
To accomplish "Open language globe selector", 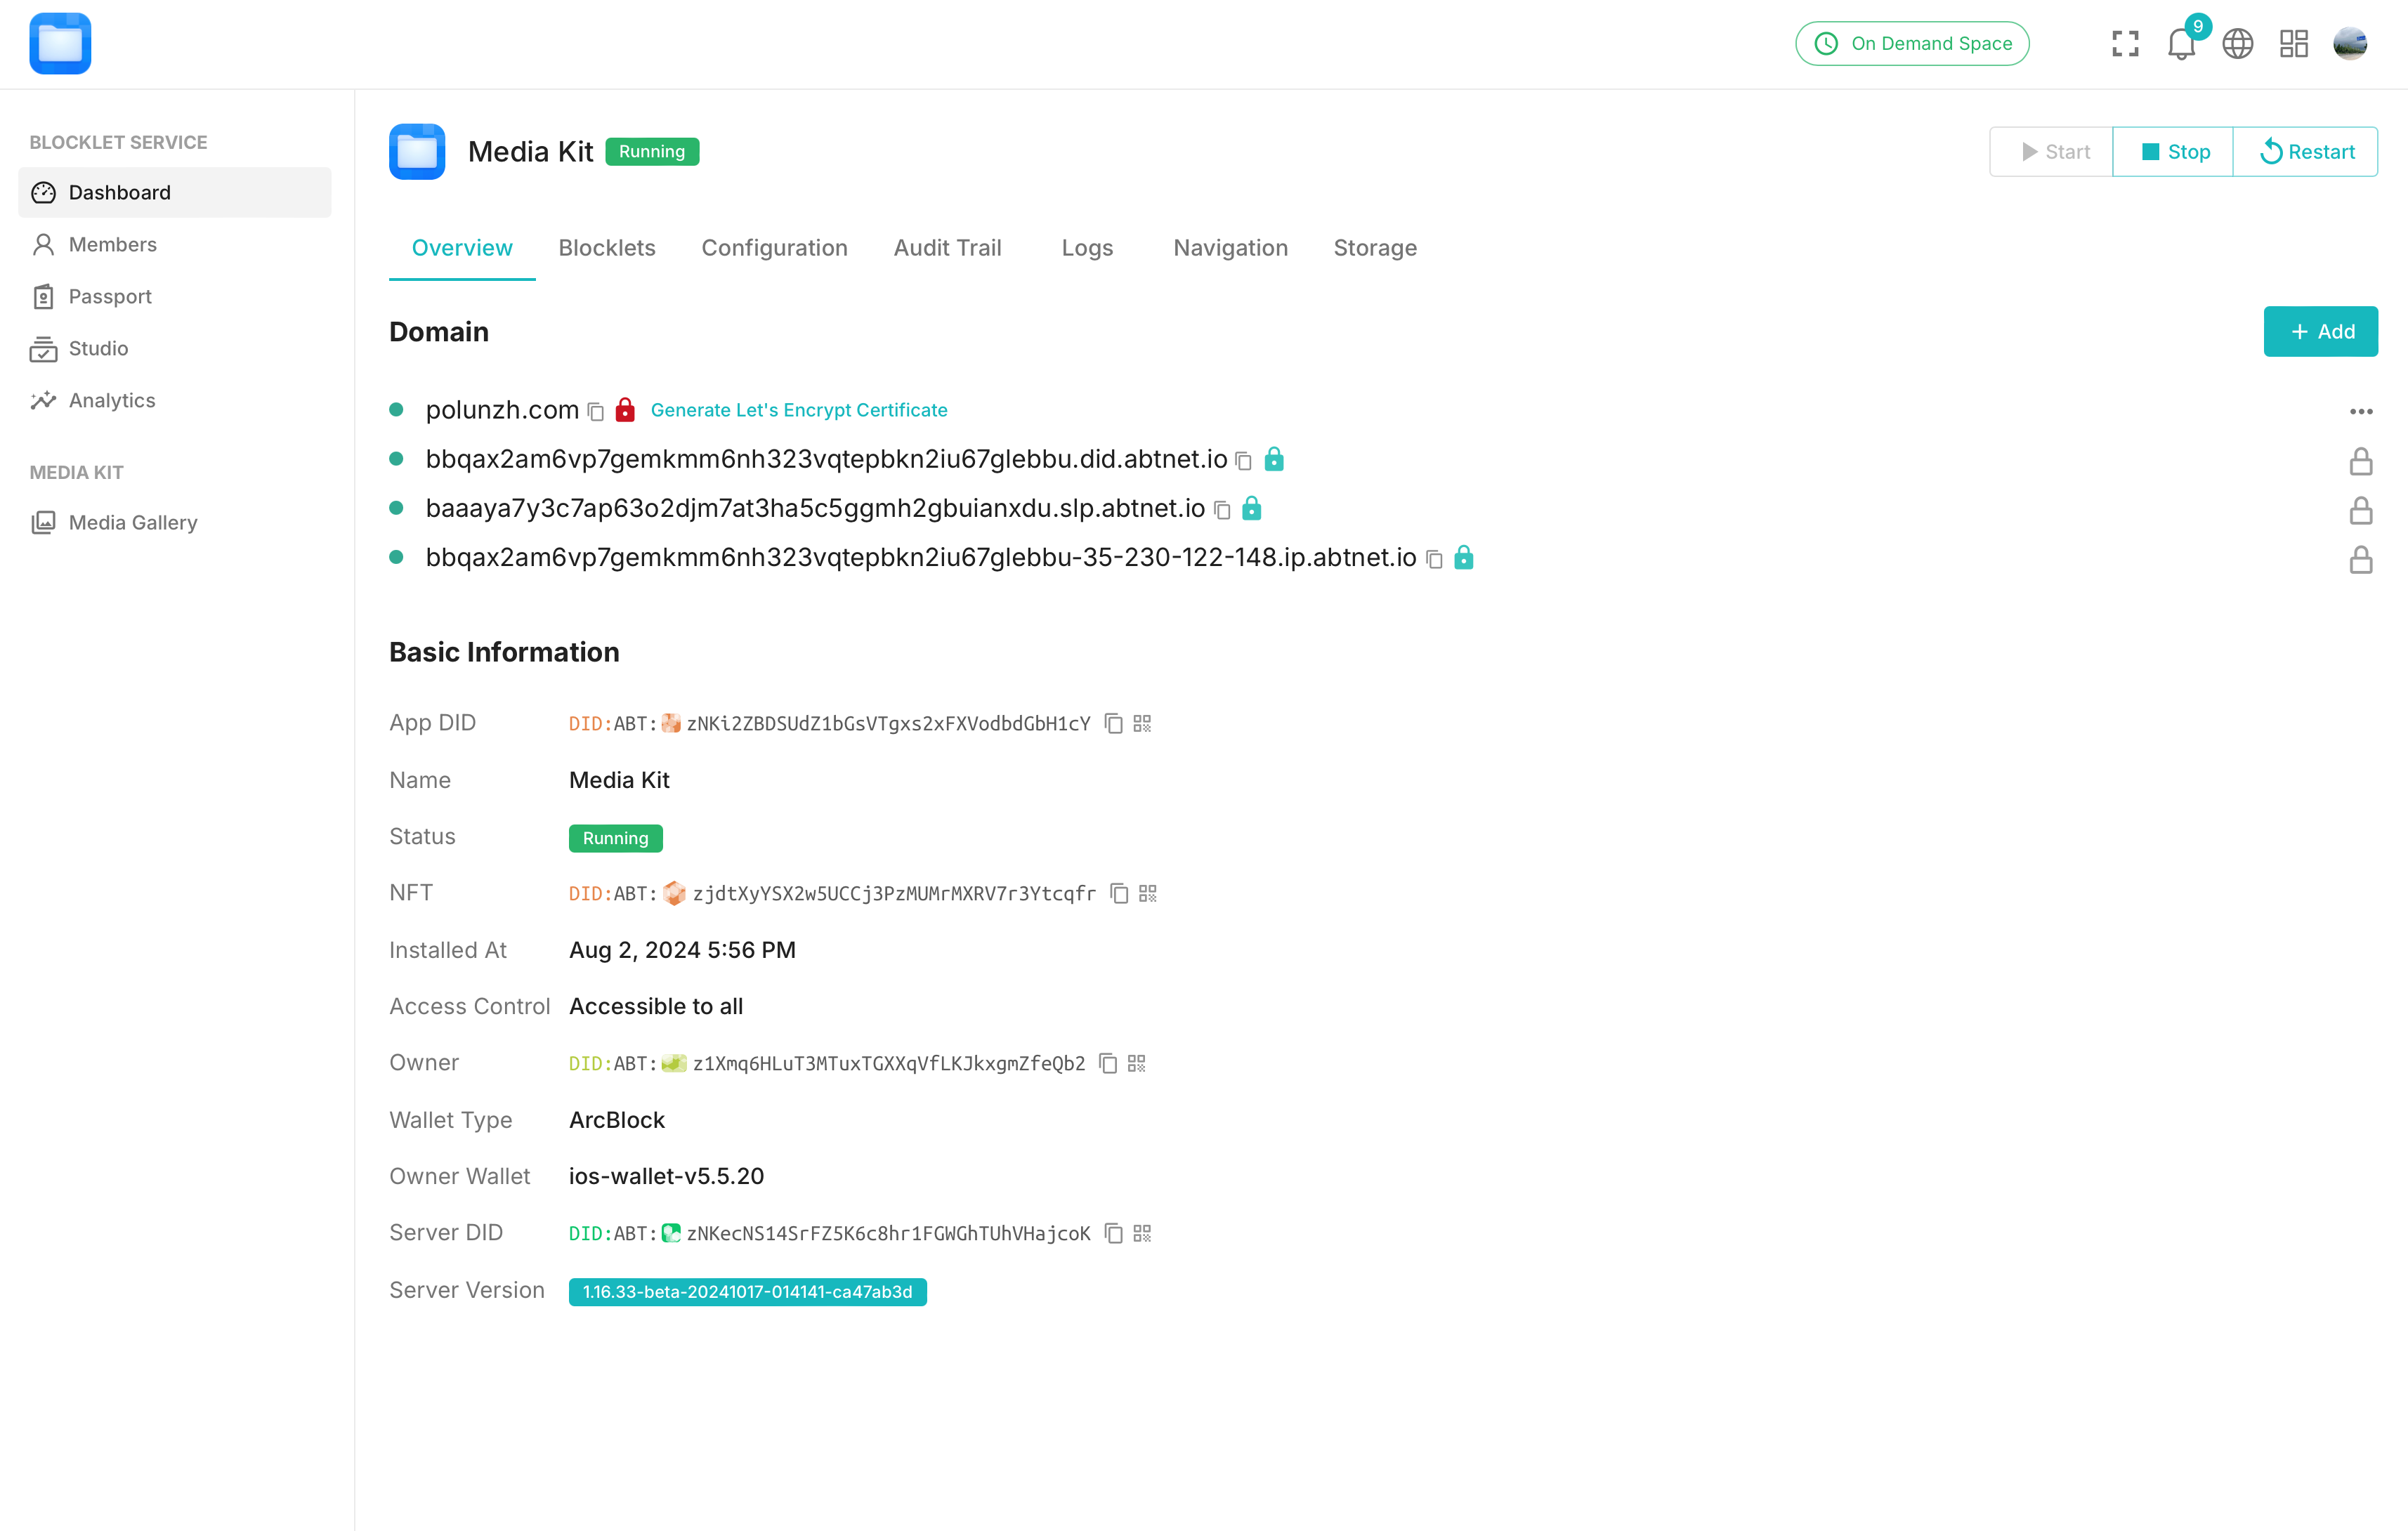I will pyautogui.click(x=2237, y=44).
